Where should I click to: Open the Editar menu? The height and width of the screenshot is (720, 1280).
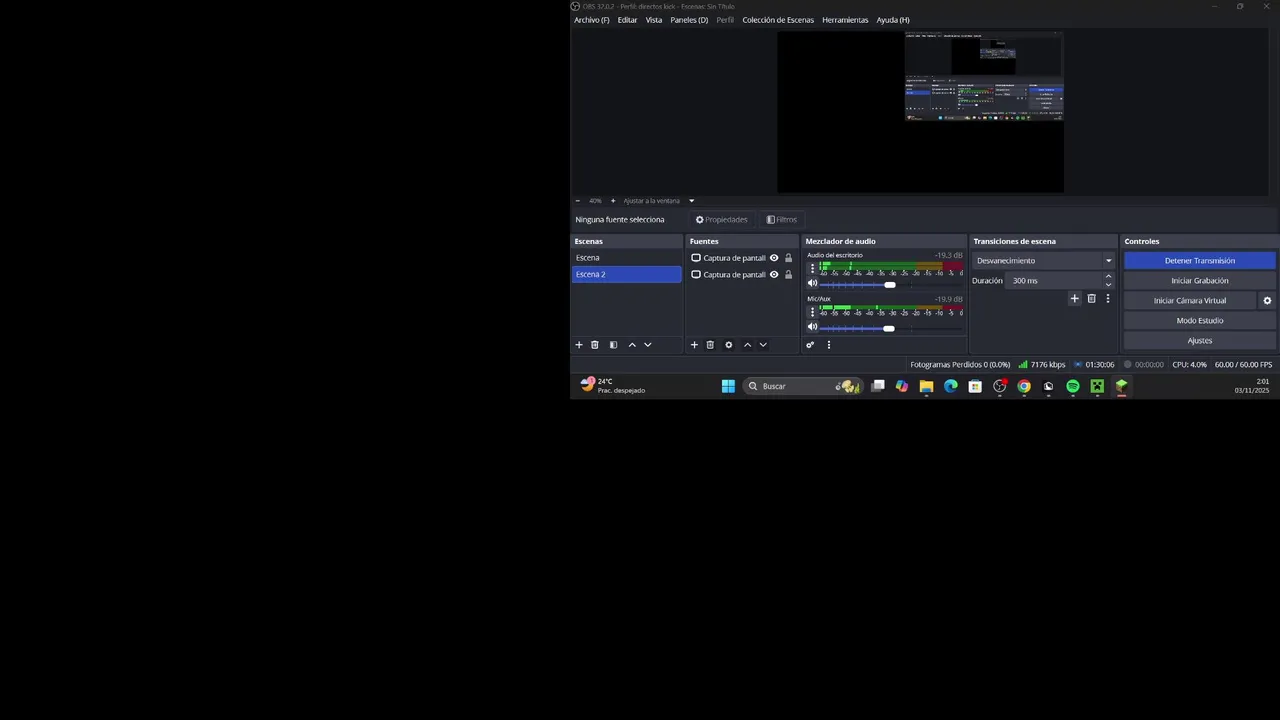click(x=627, y=20)
